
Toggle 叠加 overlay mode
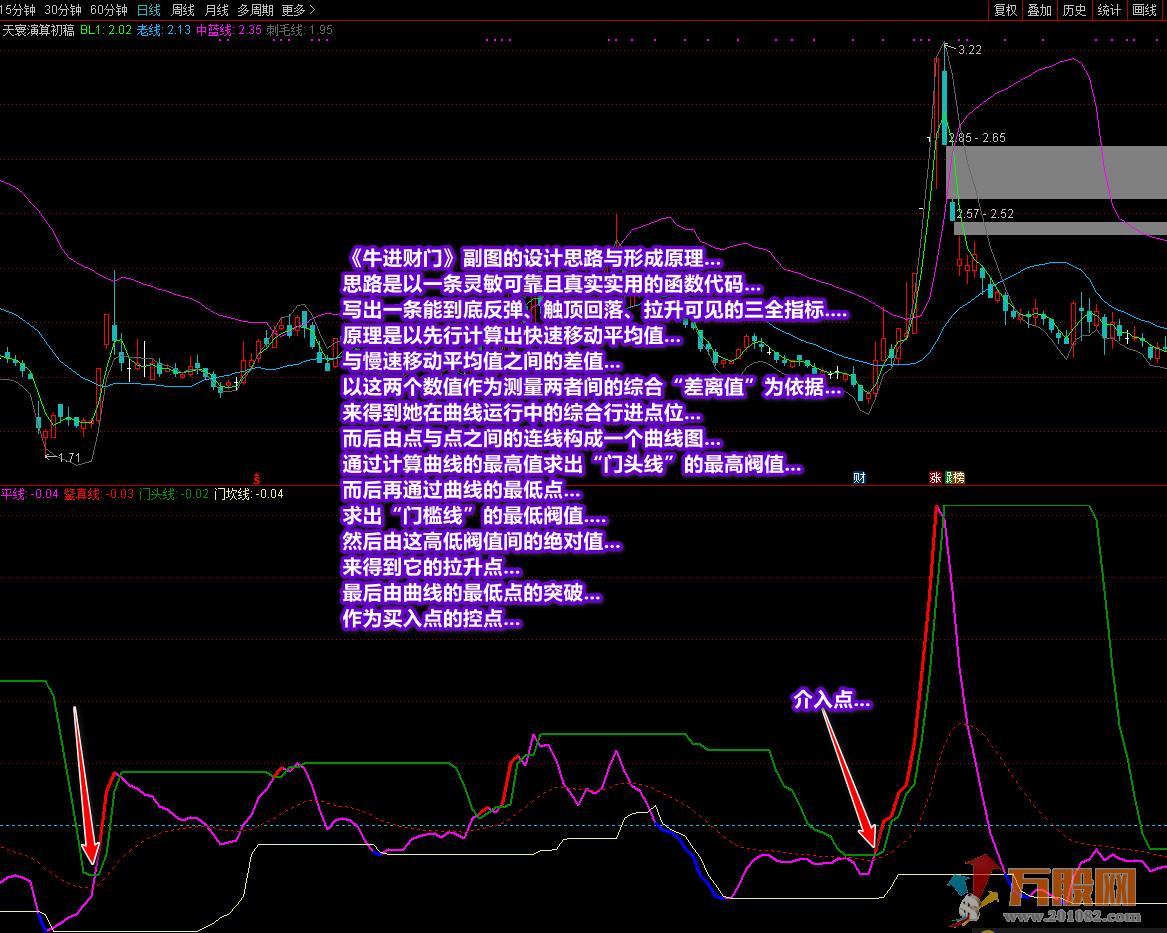1039,10
